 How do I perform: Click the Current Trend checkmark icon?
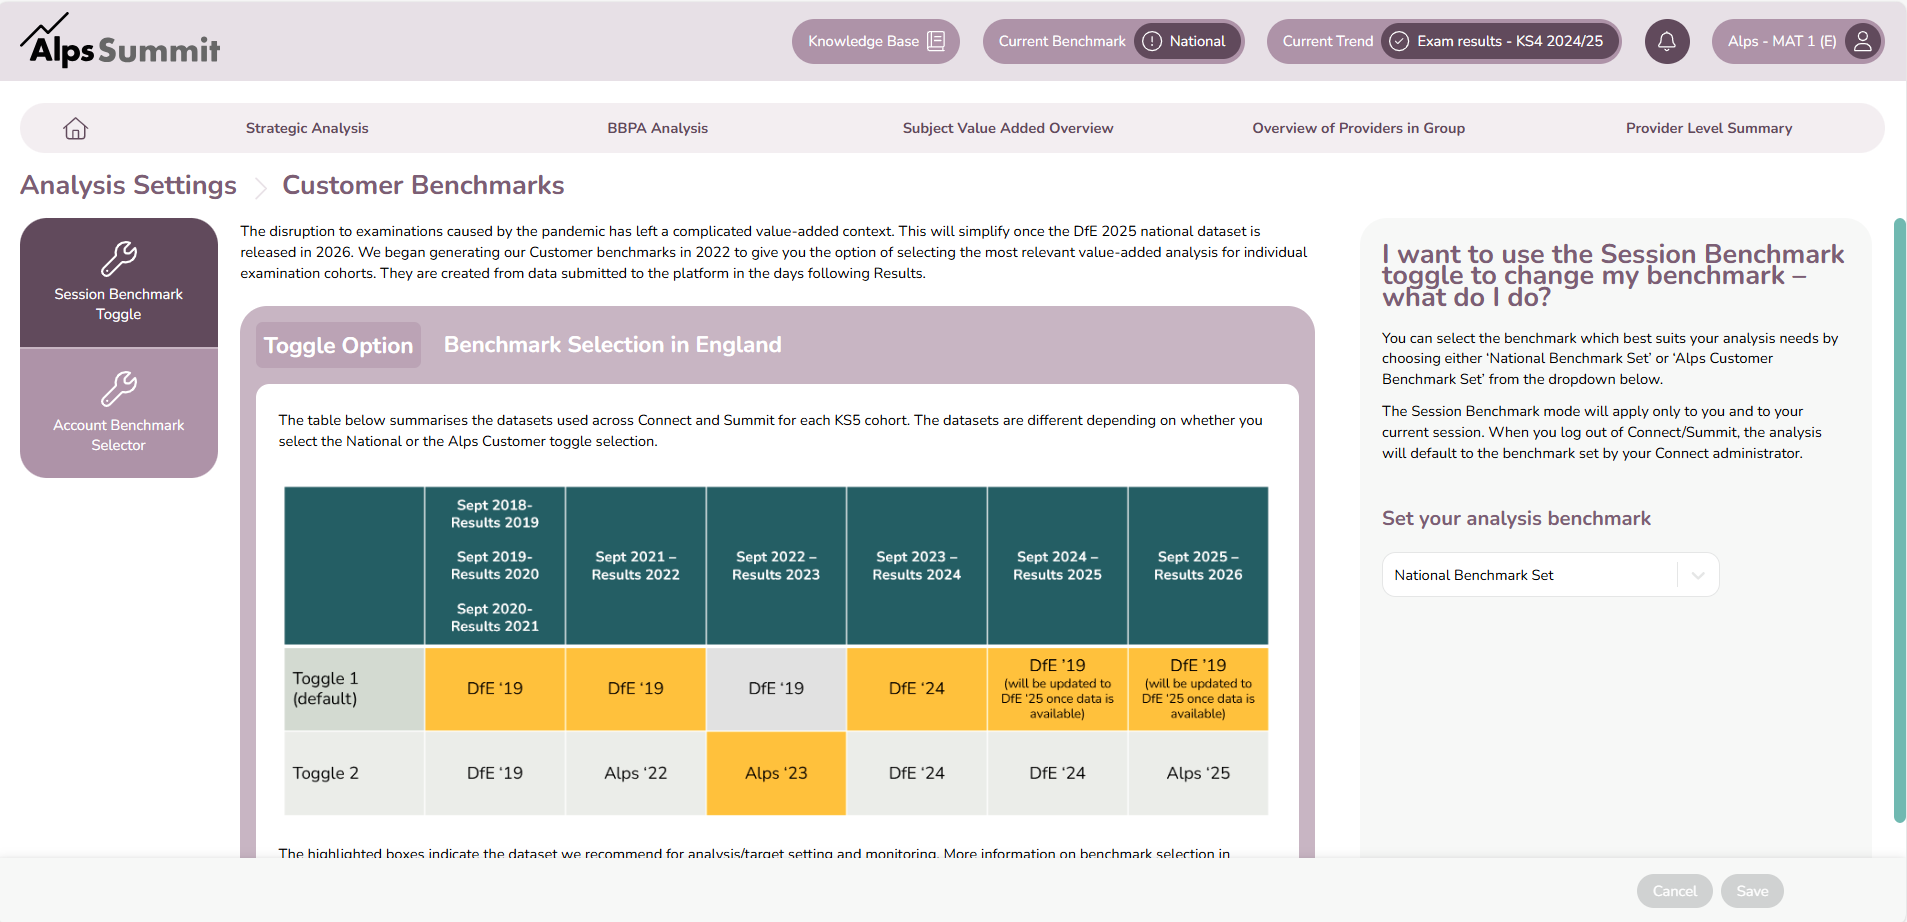pos(1399,41)
